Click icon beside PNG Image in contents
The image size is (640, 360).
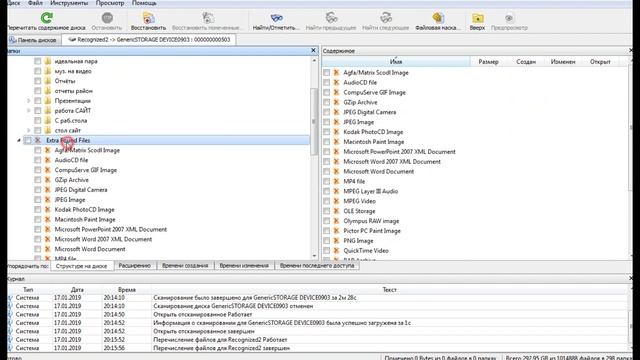tap(336, 241)
